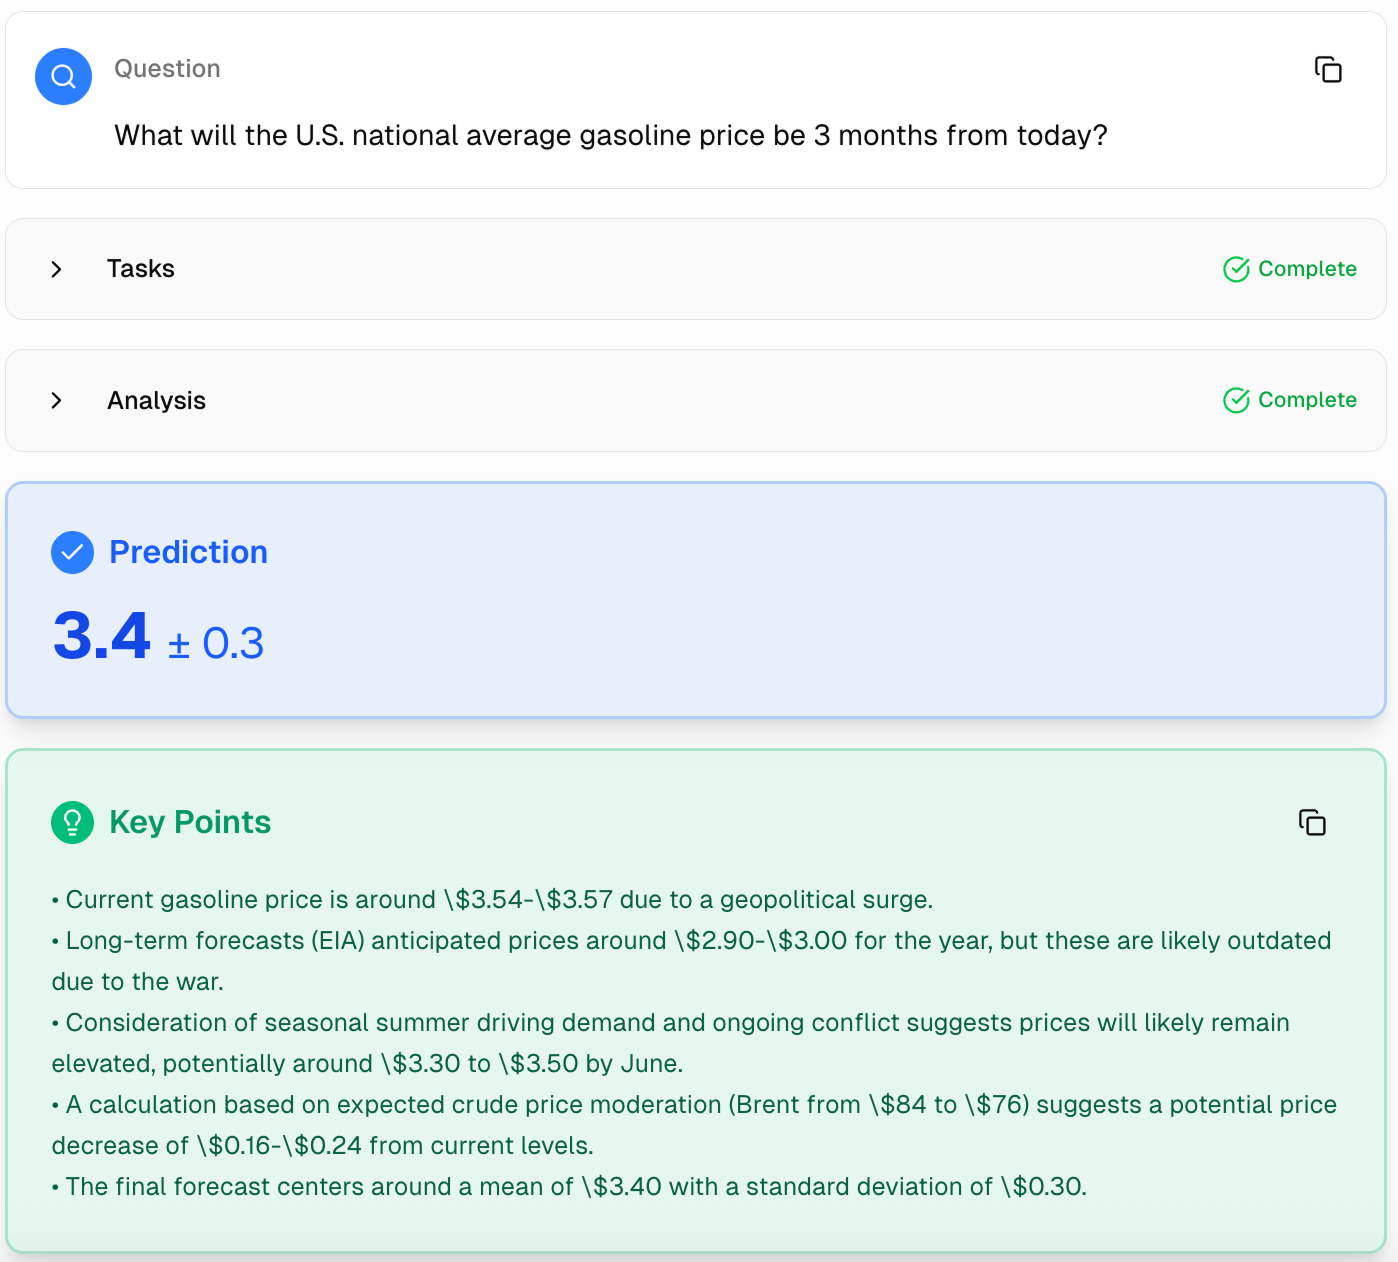1398x1262 pixels.
Task: Click the Analysis row green check icon
Action: click(1236, 400)
